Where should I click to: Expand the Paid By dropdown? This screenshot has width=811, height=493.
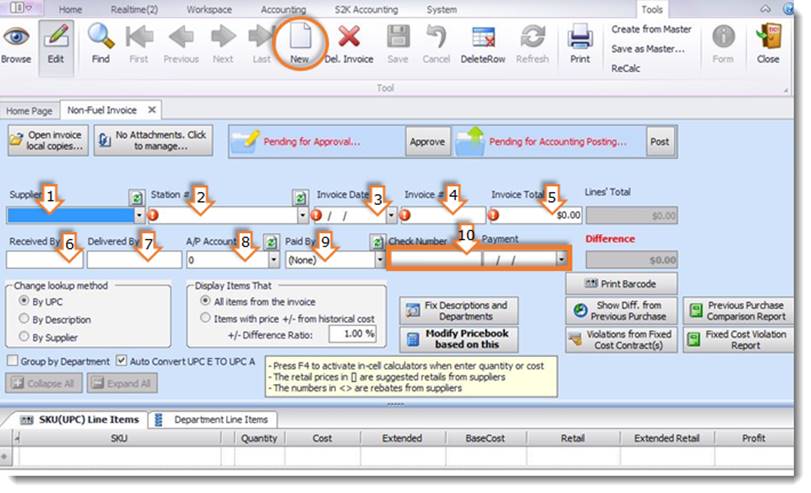click(379, 259)
